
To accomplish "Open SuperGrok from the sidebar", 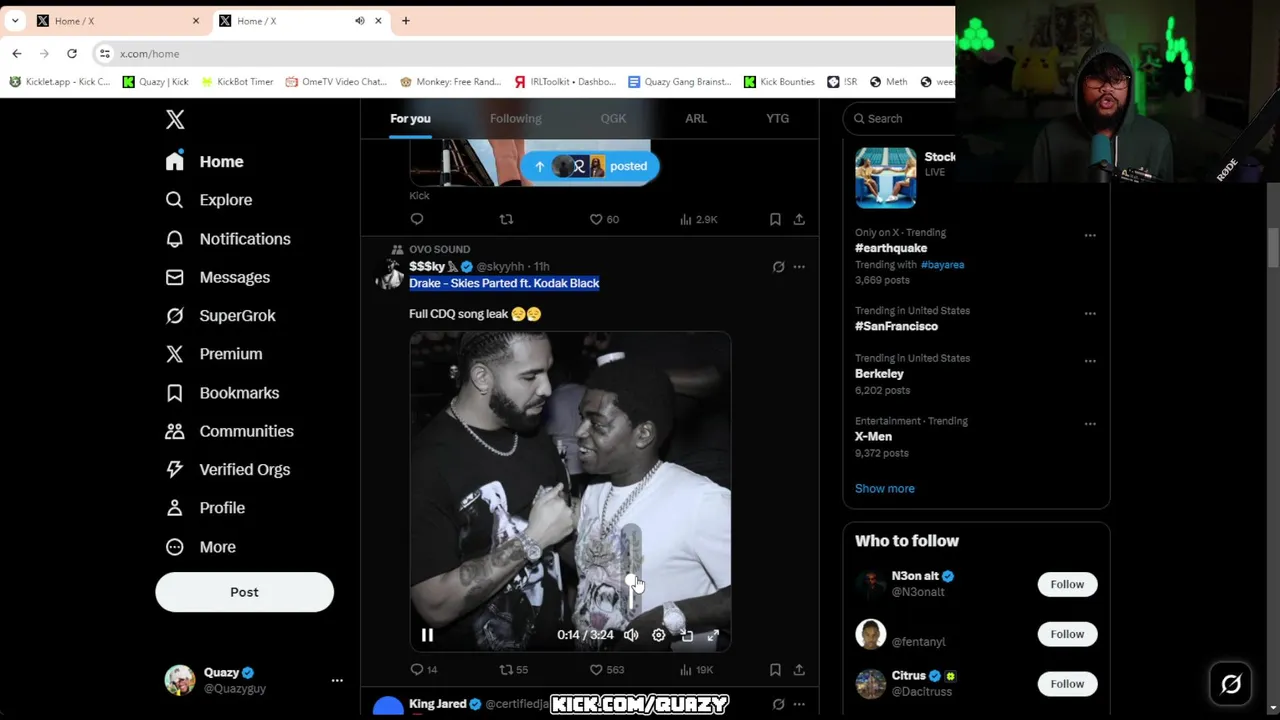I will point(221,316).
